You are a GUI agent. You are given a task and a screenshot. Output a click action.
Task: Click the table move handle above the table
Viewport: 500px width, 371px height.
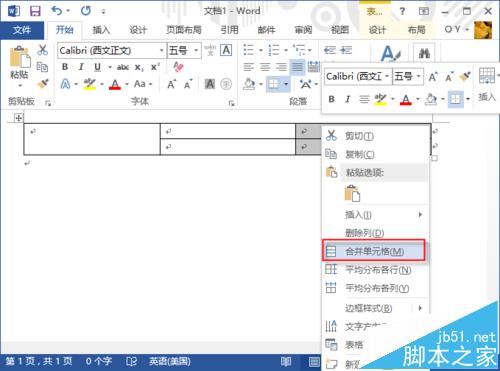(18, 118)
